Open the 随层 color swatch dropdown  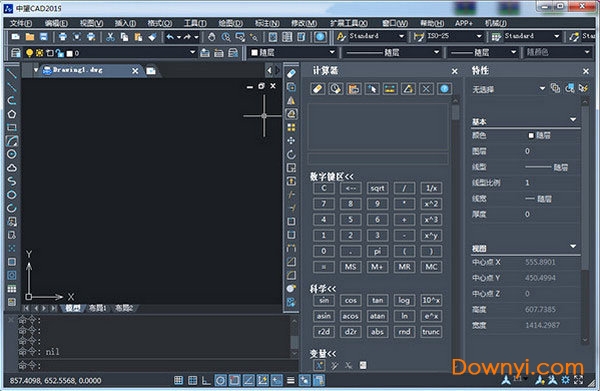(x=331, y=52)
